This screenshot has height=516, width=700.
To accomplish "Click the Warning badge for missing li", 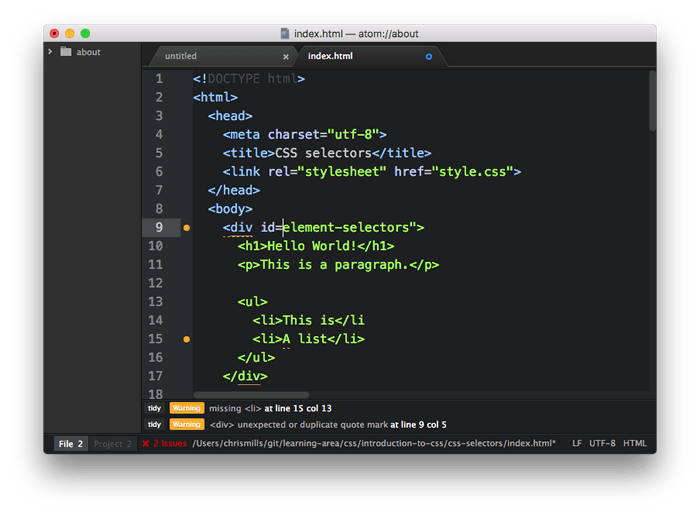I will (187, 408).
